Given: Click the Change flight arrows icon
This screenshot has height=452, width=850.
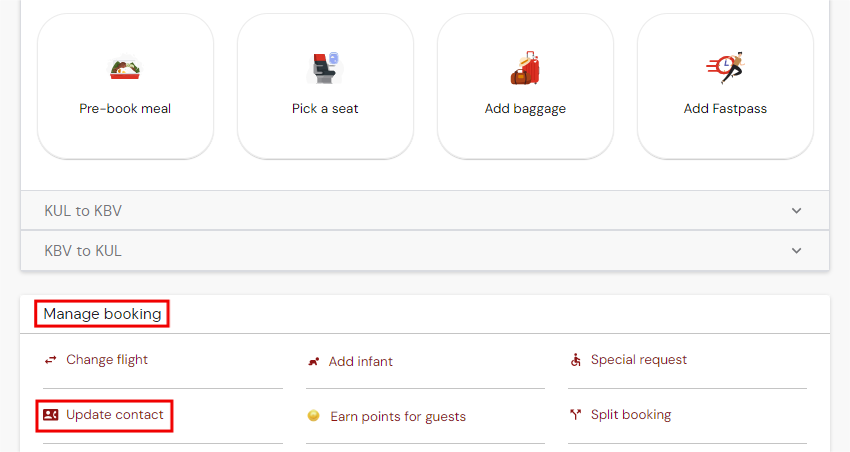Looking at the screenshot, I should (50, 360).
